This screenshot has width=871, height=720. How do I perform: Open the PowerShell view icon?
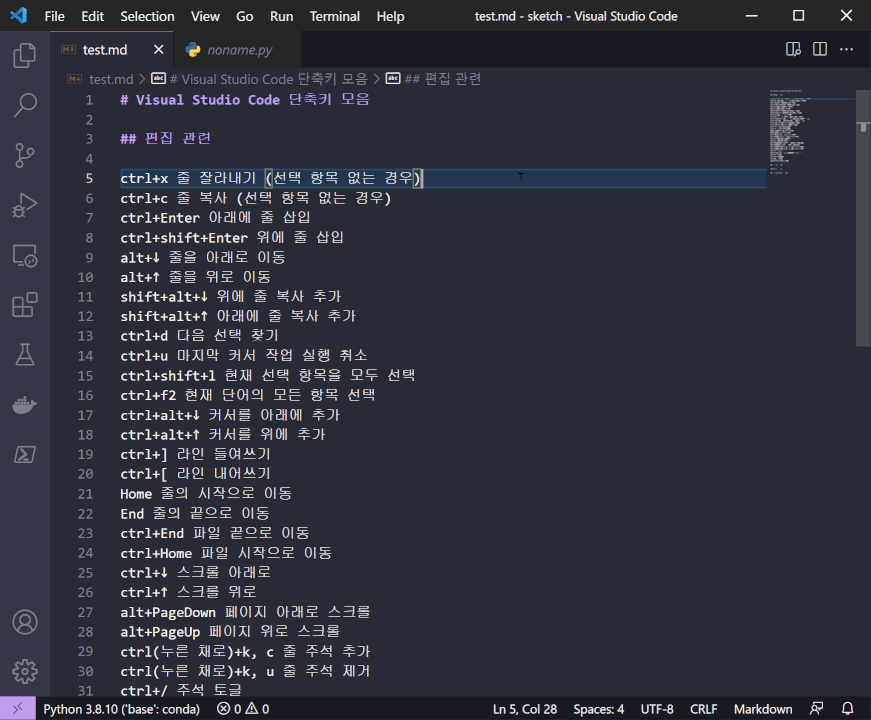click(x=24, y=454)
